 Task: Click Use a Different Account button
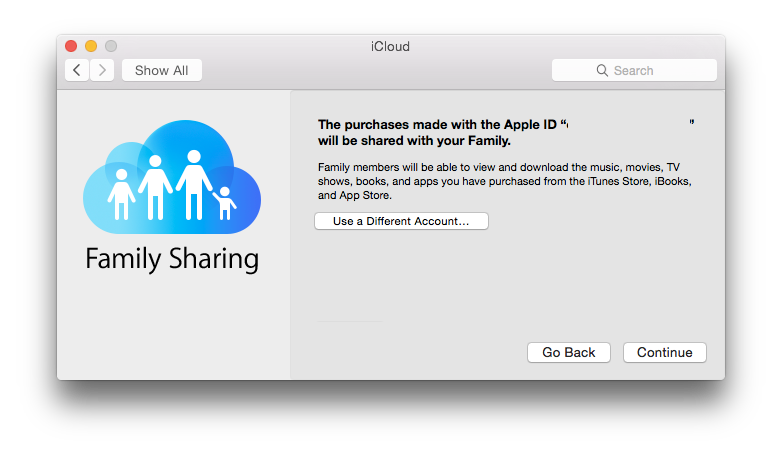(x=401, y=221)
